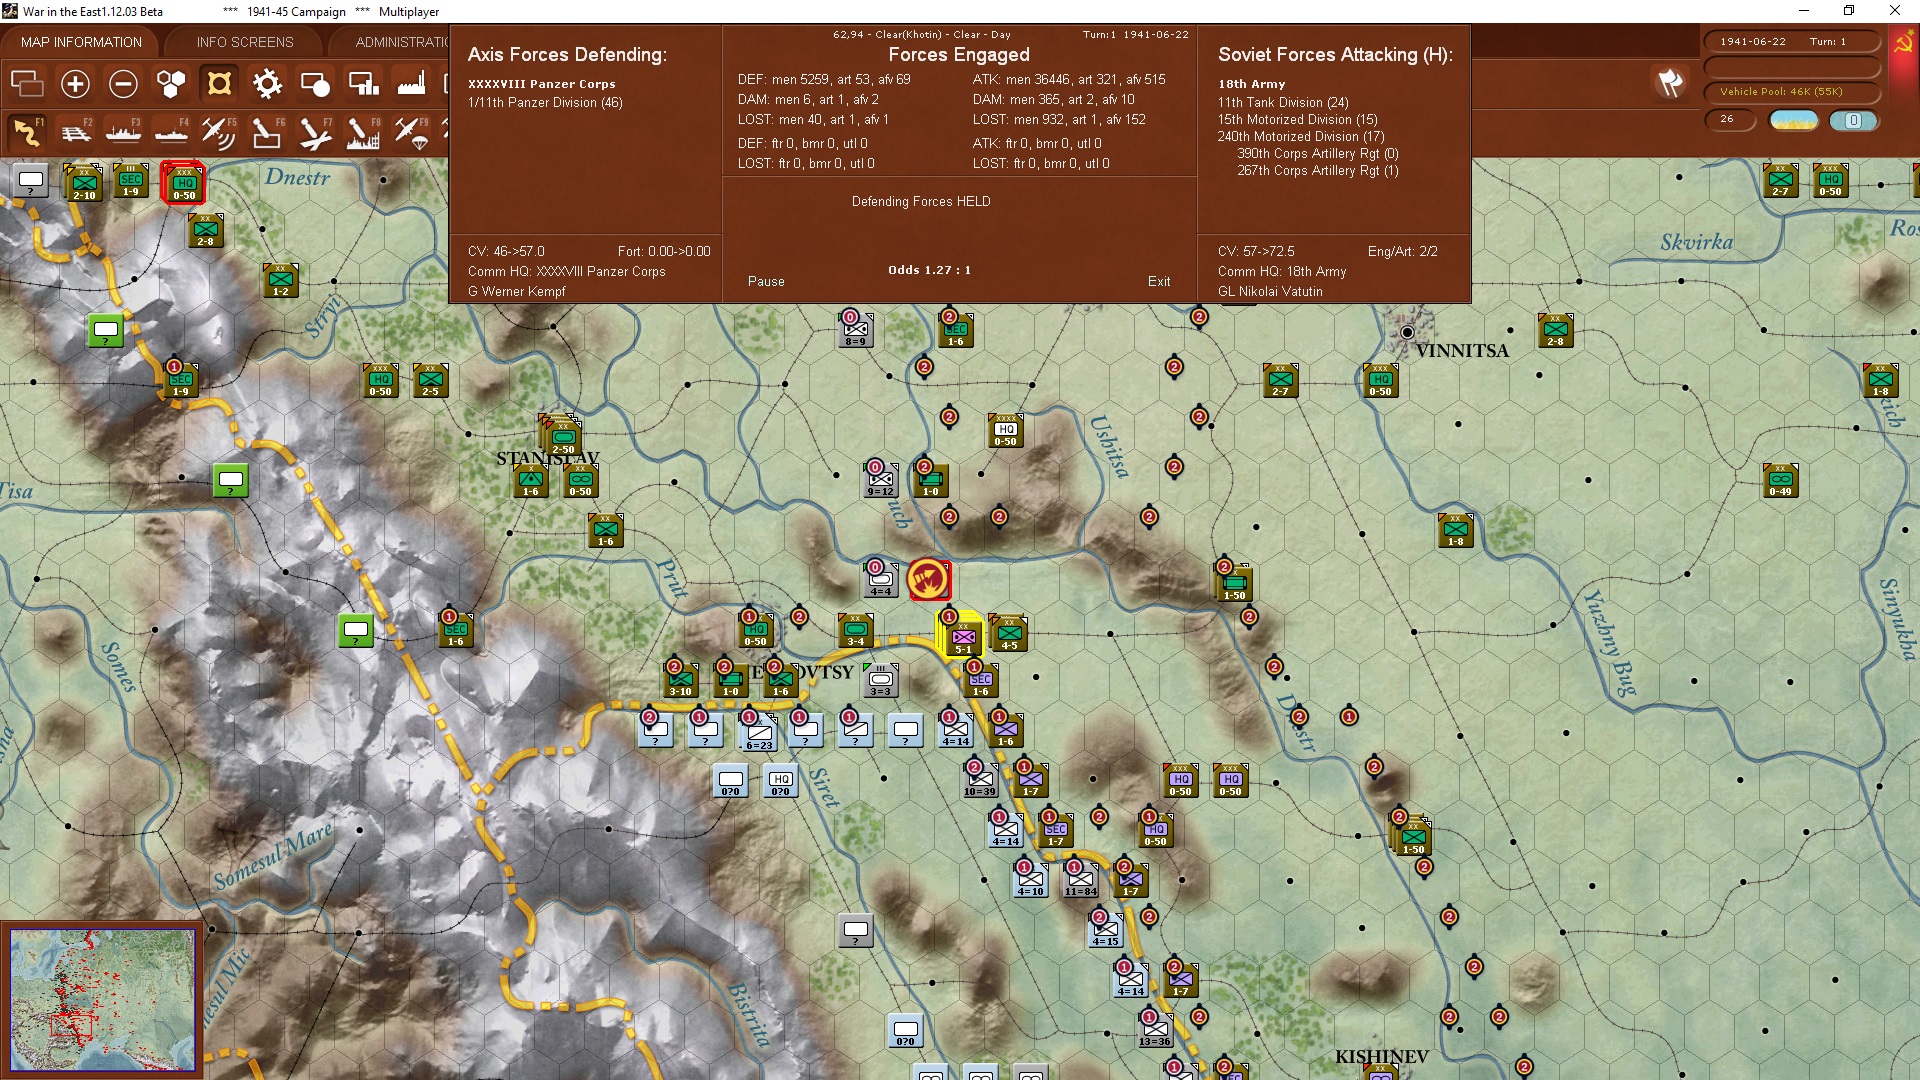This screenshot has width=1920, height=1080.
Task: Select the 11=84 Axis unit counter
Action: pyautogui.click(x=1080, y=880)
